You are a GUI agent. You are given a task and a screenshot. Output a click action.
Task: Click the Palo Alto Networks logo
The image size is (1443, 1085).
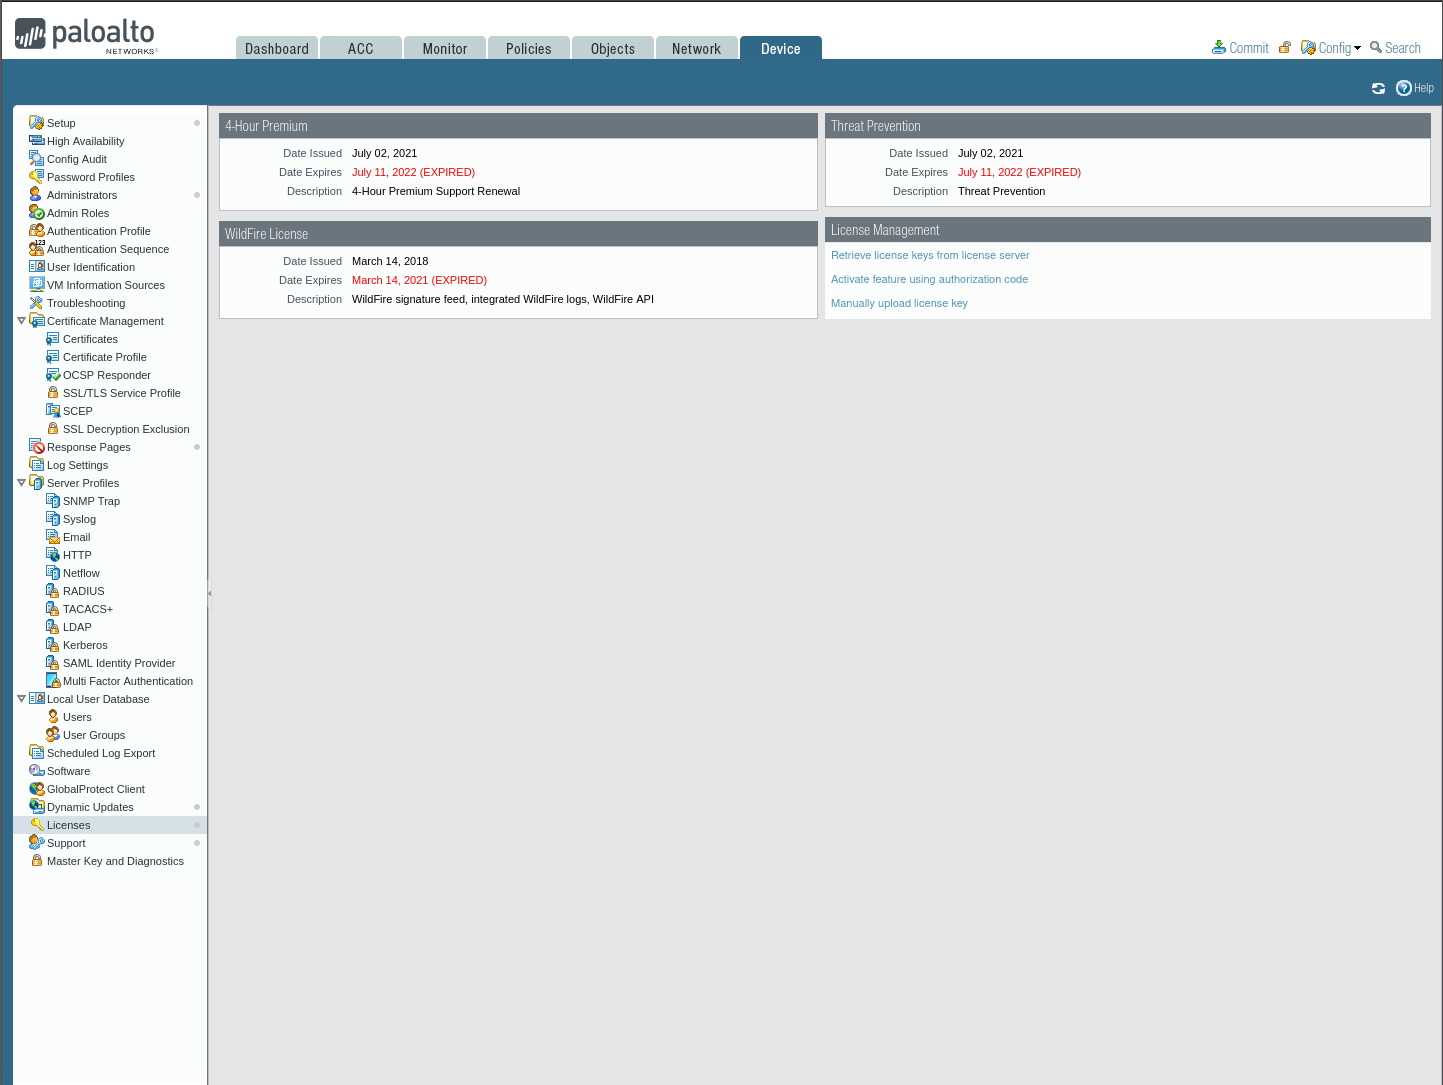coord(86,35)
